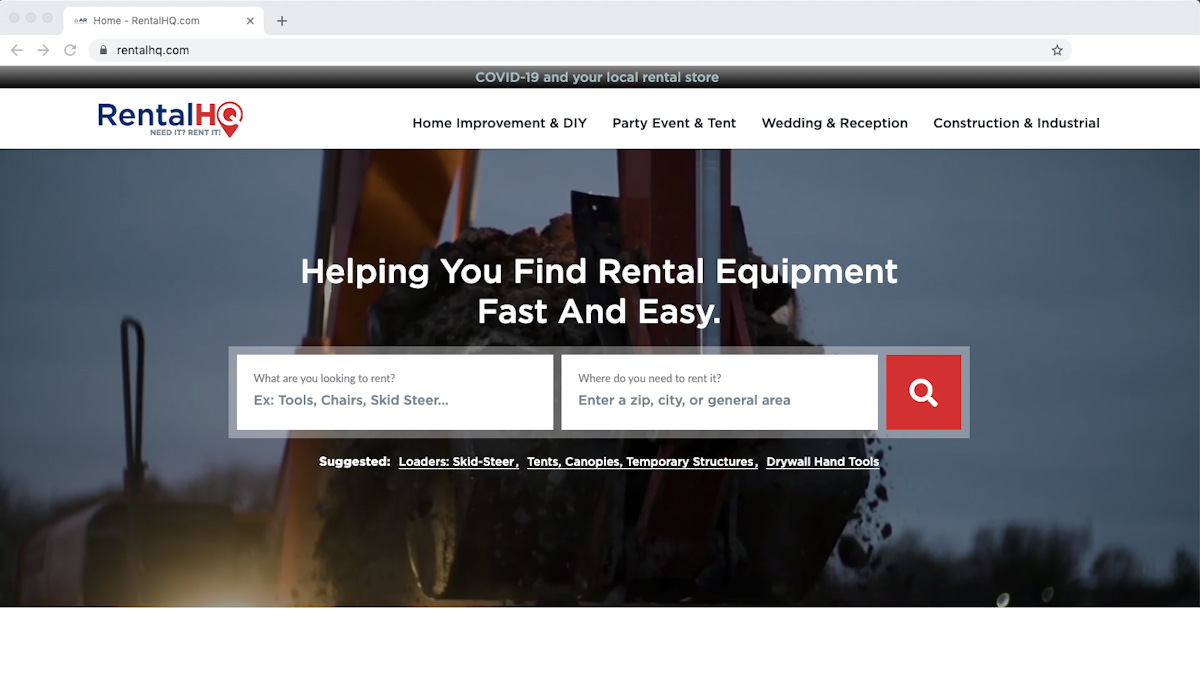Open the Construction & Industrial menu
This screenshot has height=676, width=1200.
pyautogui.click(x=1016, y=123)
